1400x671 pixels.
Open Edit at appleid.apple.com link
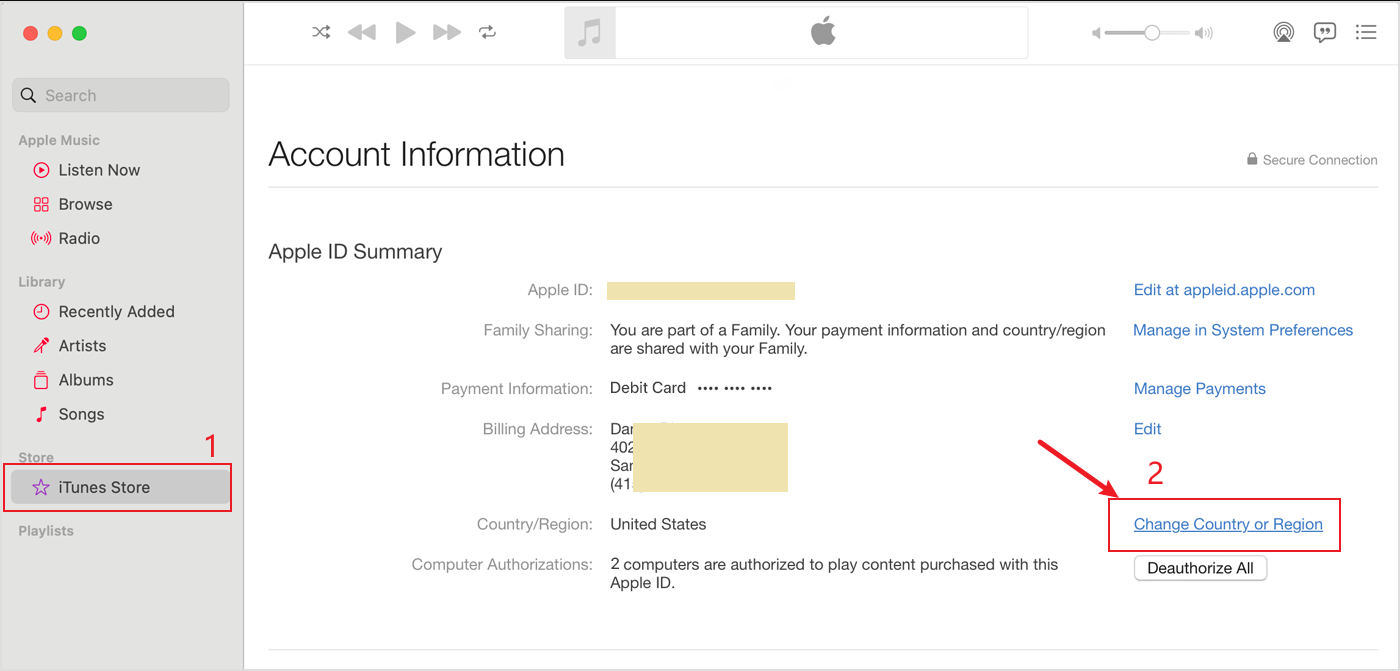(1224, 290)
